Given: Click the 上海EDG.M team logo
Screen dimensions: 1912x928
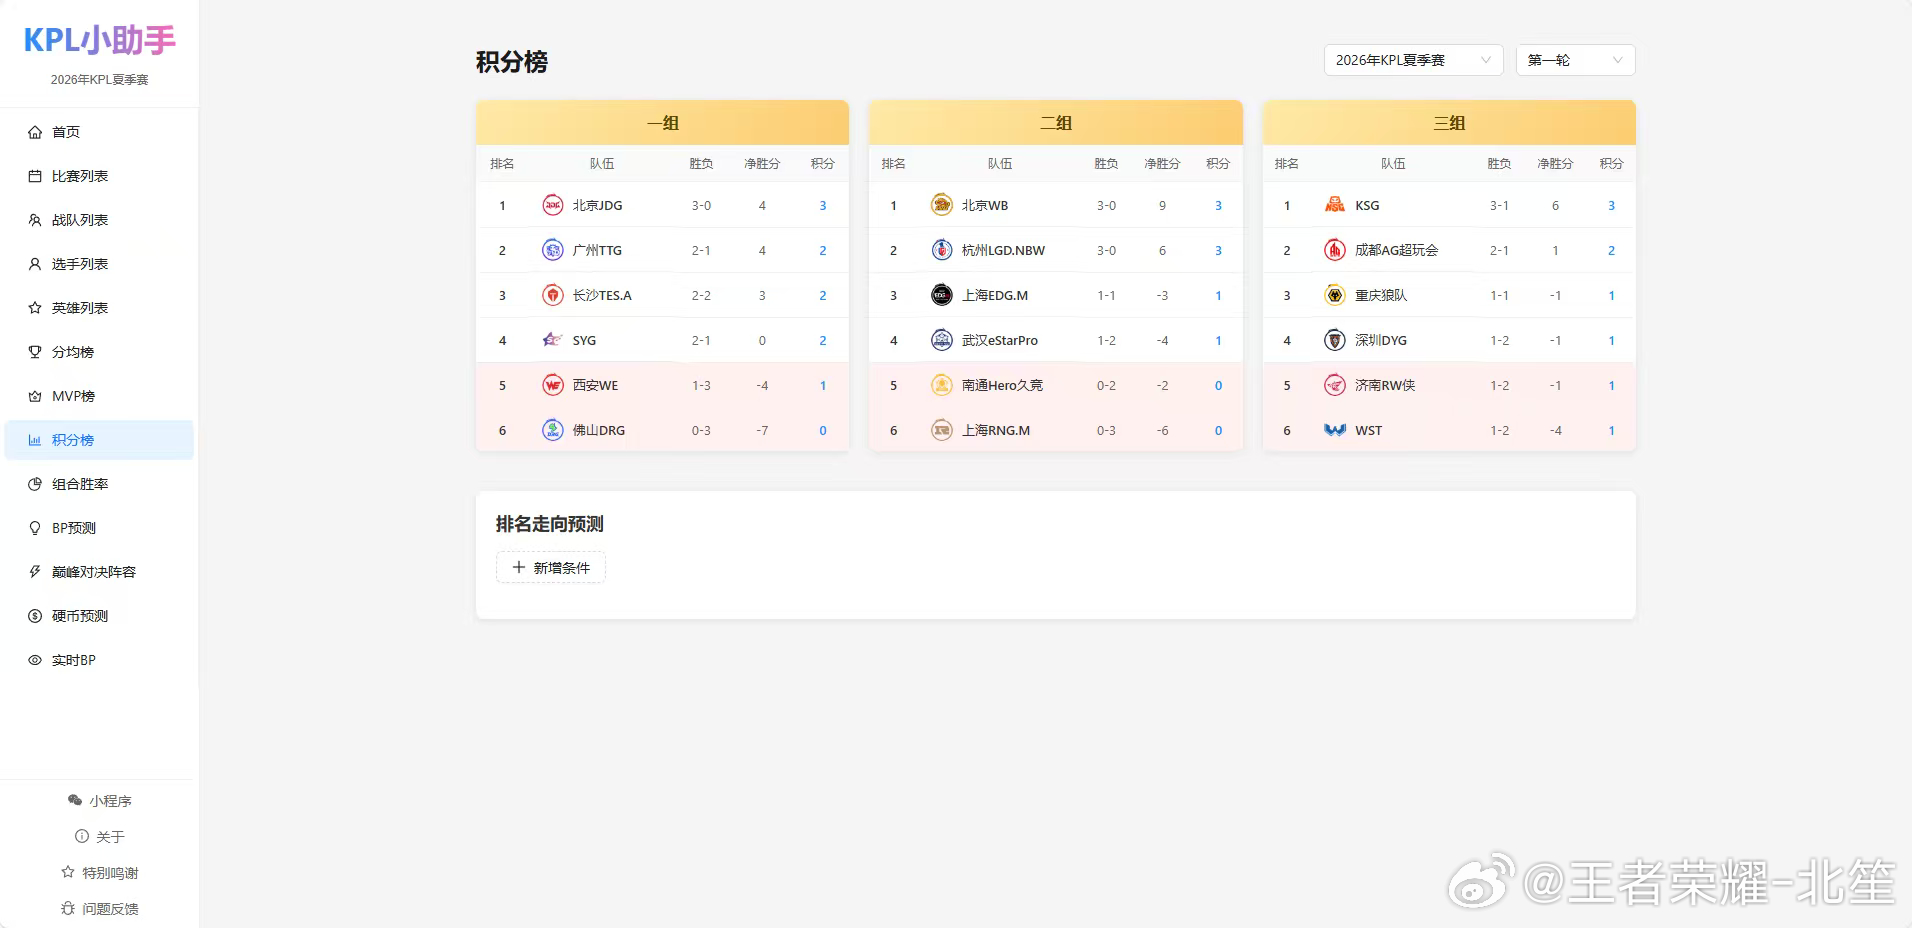Looking at the screenshot, I should point(942,295).
